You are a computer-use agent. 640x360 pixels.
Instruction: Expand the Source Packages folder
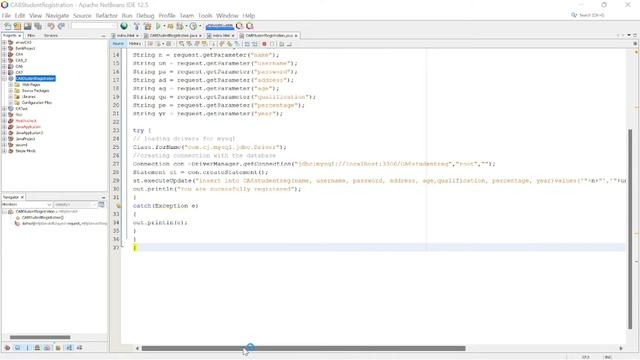11,91
